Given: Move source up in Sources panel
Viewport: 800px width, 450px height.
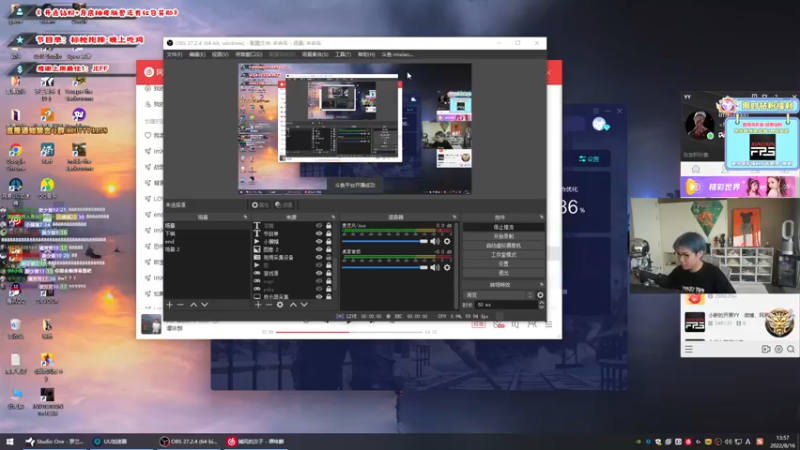Looking at the screenshot, I should [293, 305].
